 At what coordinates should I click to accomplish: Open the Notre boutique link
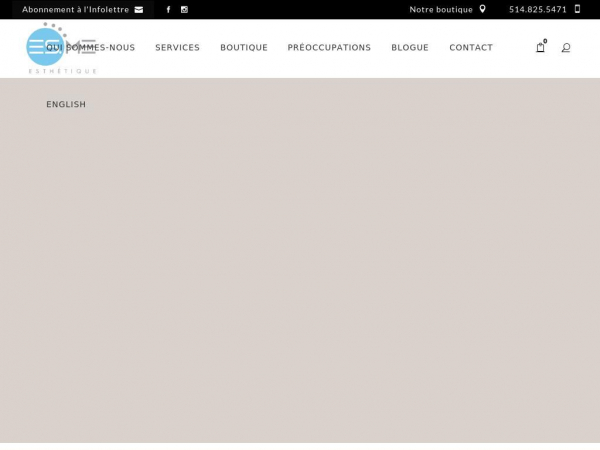441,10
